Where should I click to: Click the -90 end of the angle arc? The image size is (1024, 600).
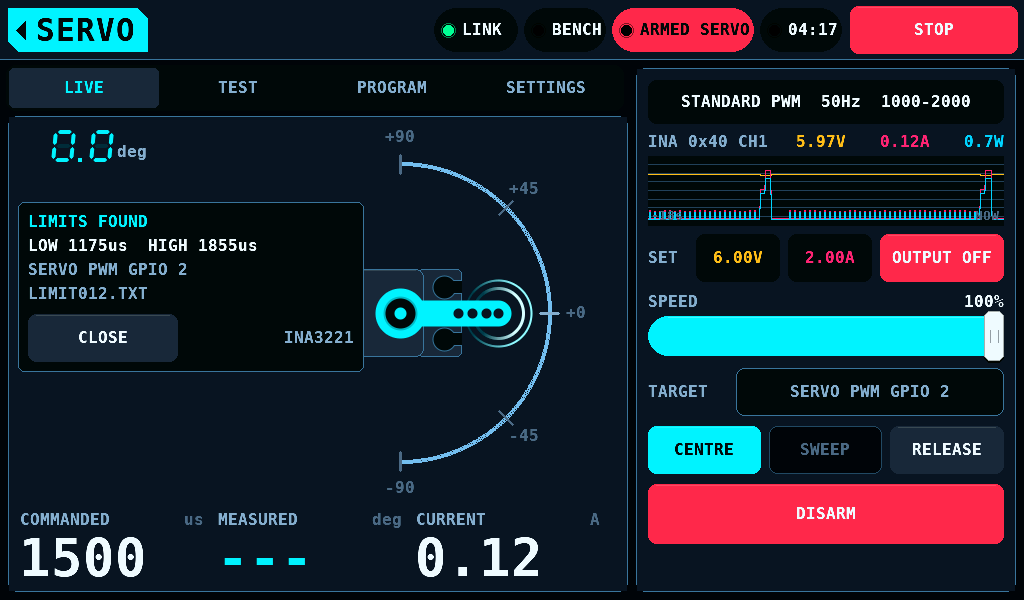coord(401,462)
